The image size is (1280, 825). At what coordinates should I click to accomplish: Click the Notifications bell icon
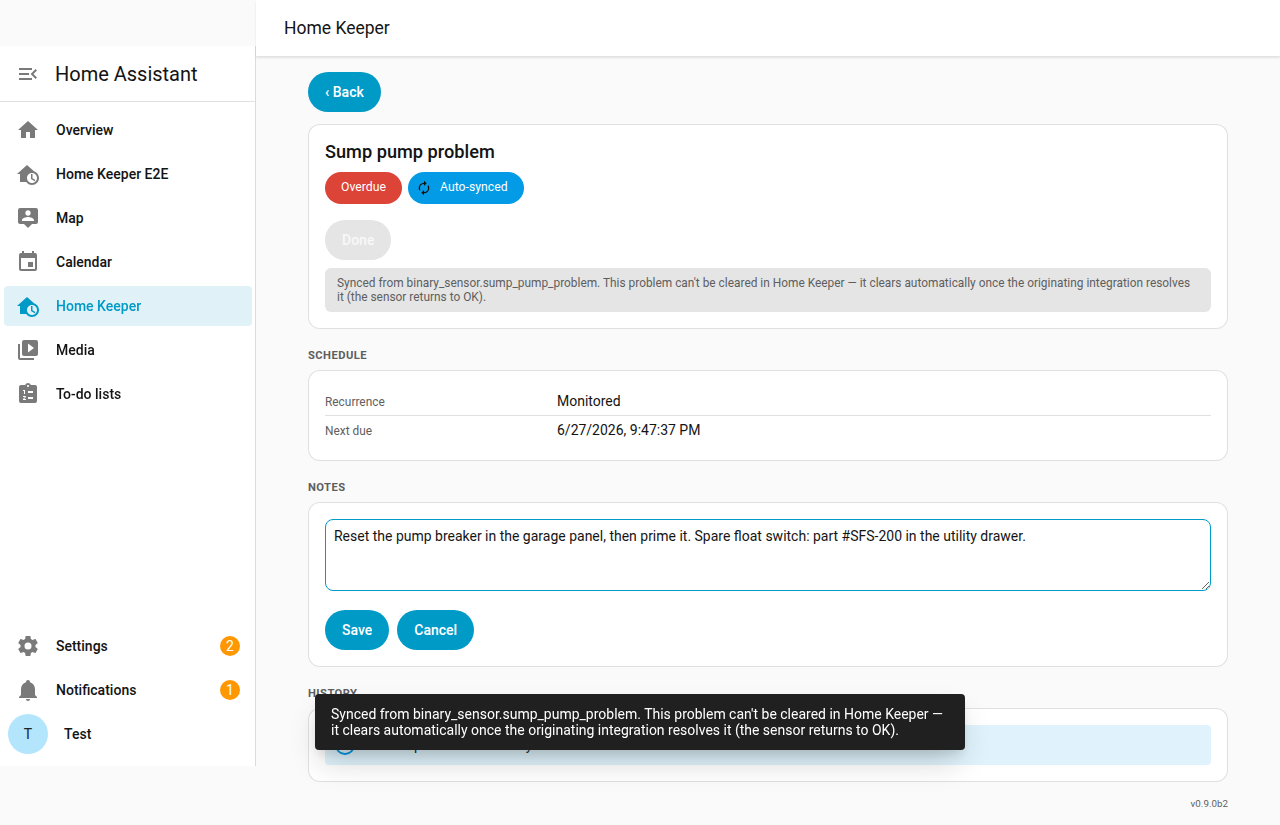pos(28,690)
